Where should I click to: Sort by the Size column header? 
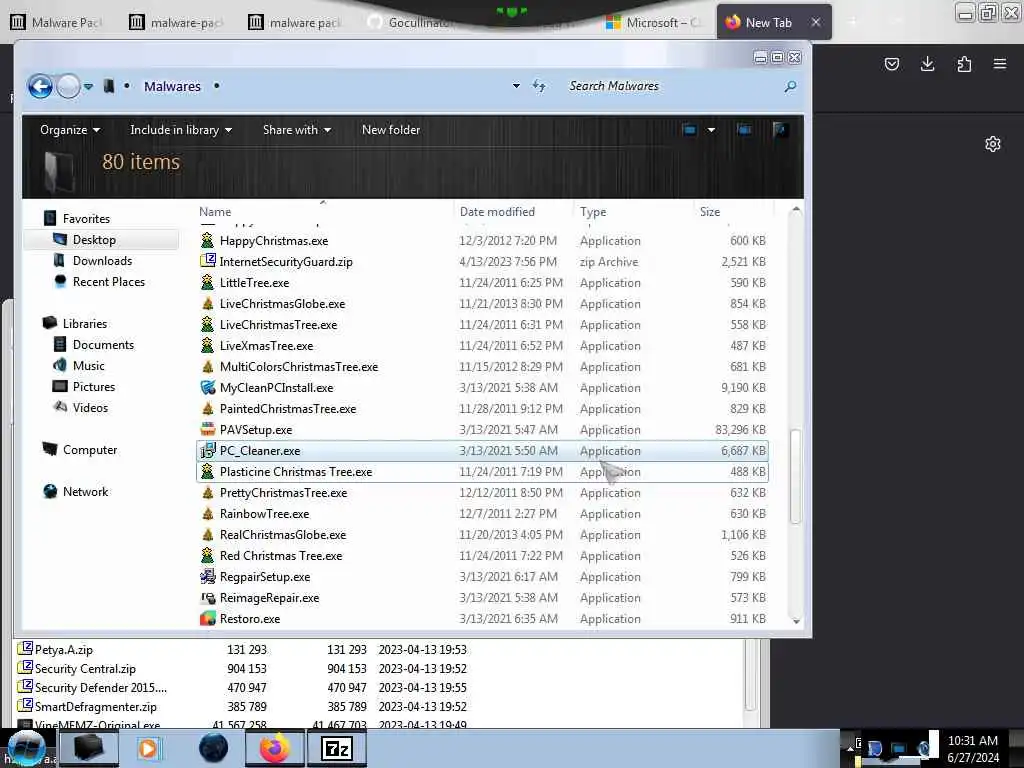point(710,212)
